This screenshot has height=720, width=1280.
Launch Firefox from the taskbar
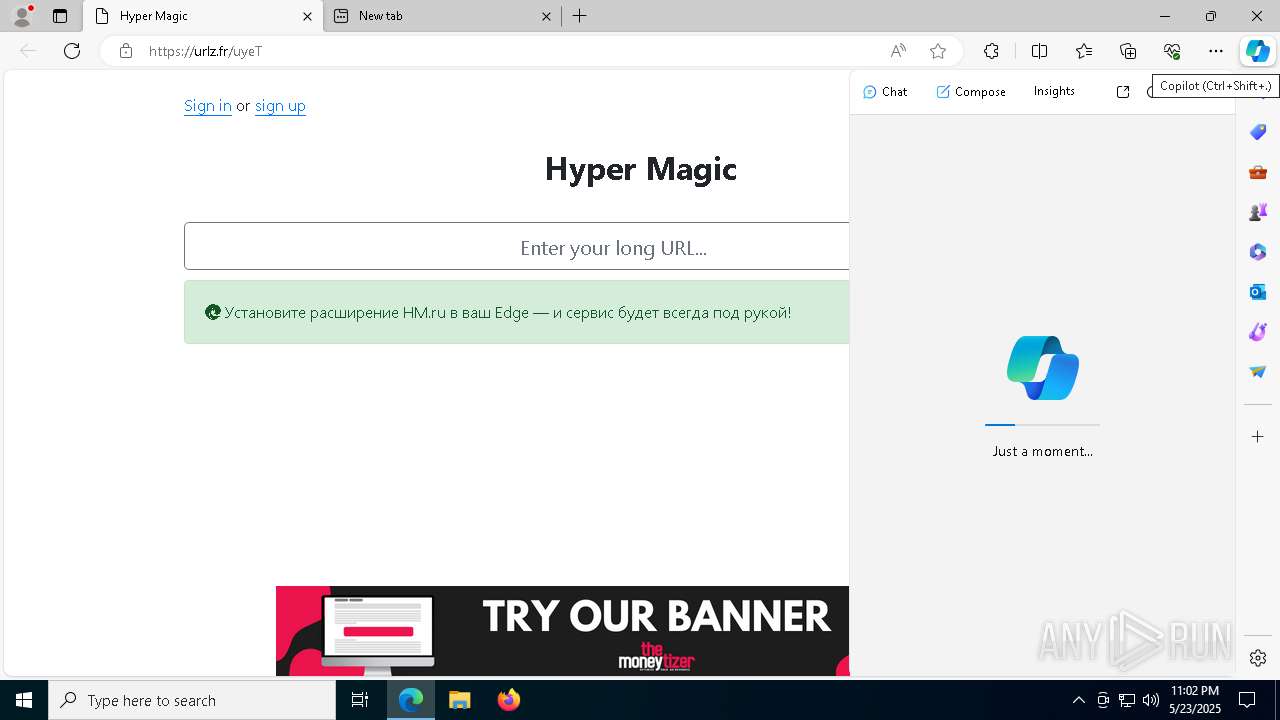509,700
